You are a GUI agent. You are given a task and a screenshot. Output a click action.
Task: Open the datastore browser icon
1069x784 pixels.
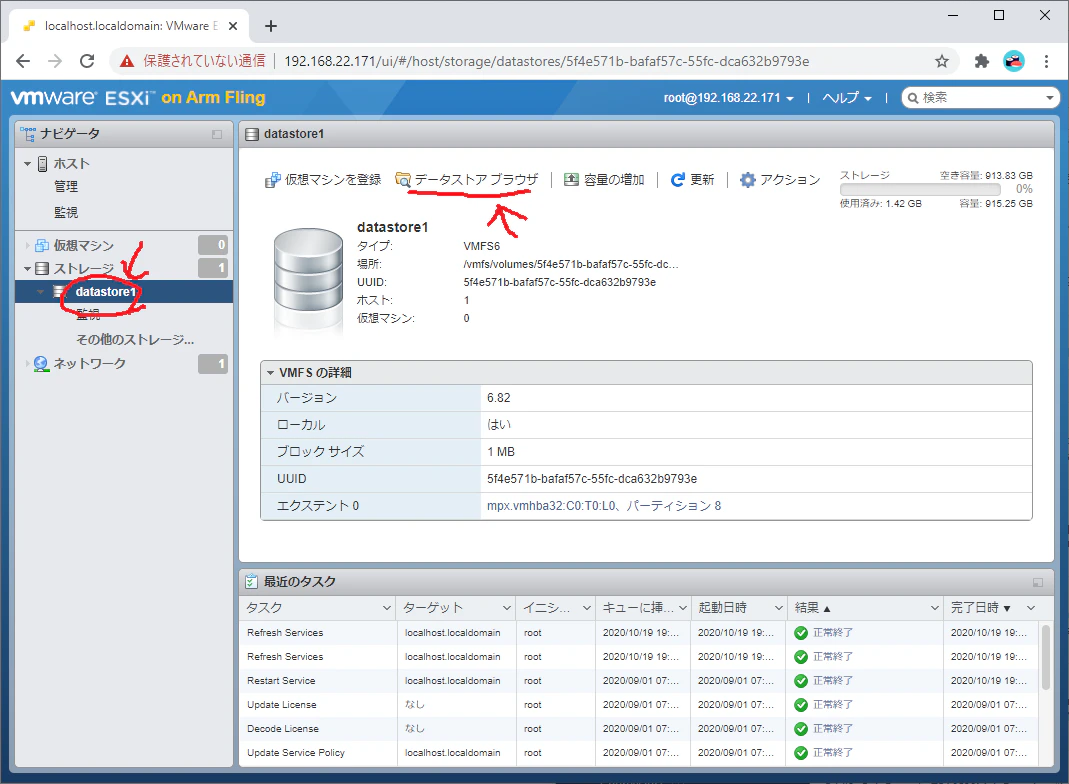point(403,179)
